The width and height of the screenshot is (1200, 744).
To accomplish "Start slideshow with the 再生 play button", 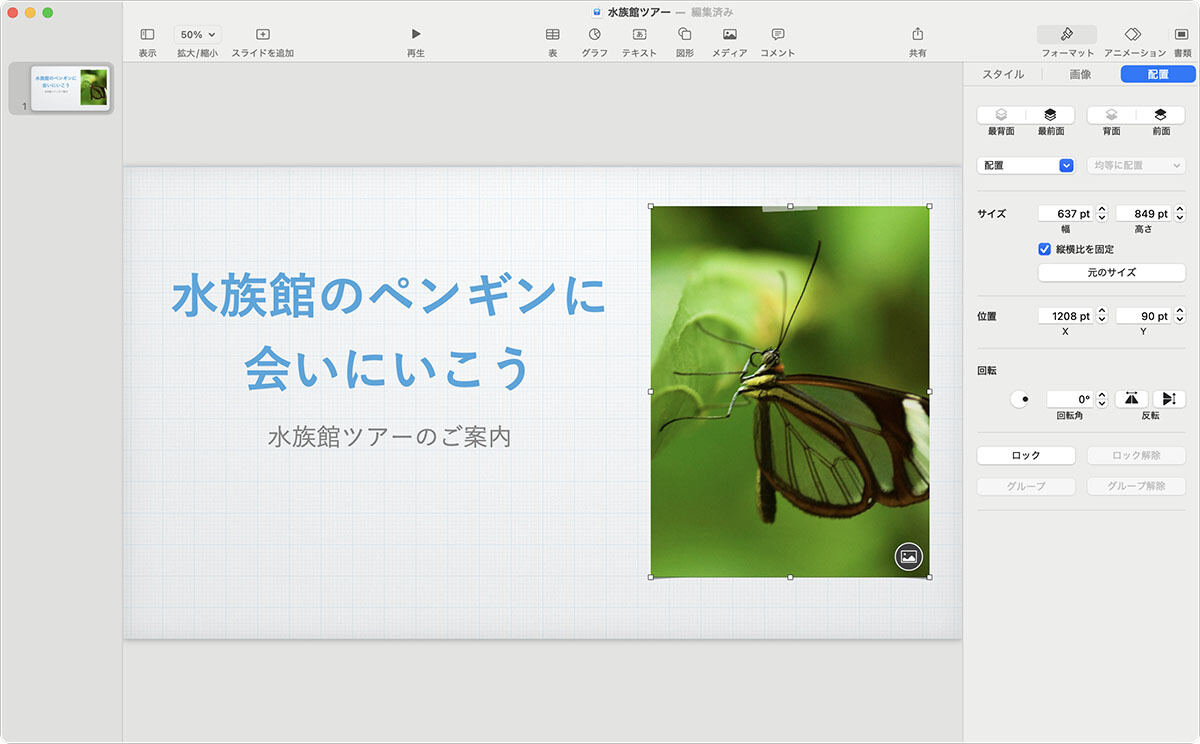I will click(416, 34).
